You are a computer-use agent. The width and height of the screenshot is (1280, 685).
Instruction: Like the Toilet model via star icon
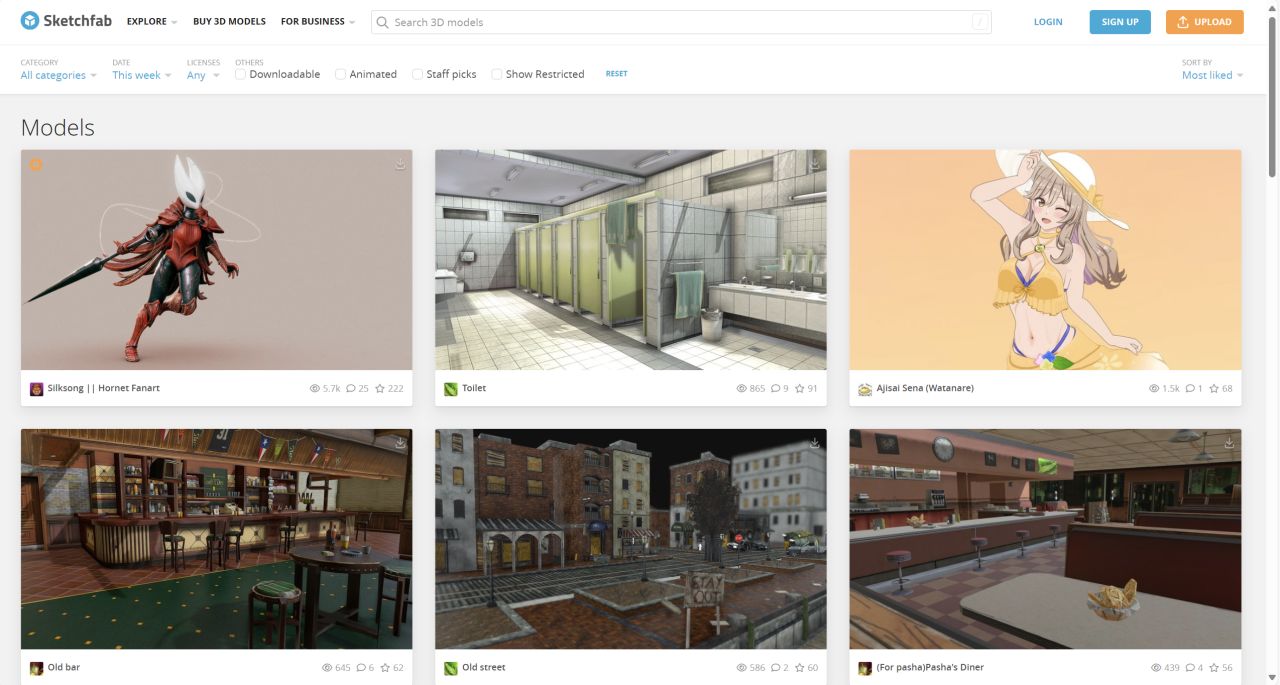click(x=800, y=389)
